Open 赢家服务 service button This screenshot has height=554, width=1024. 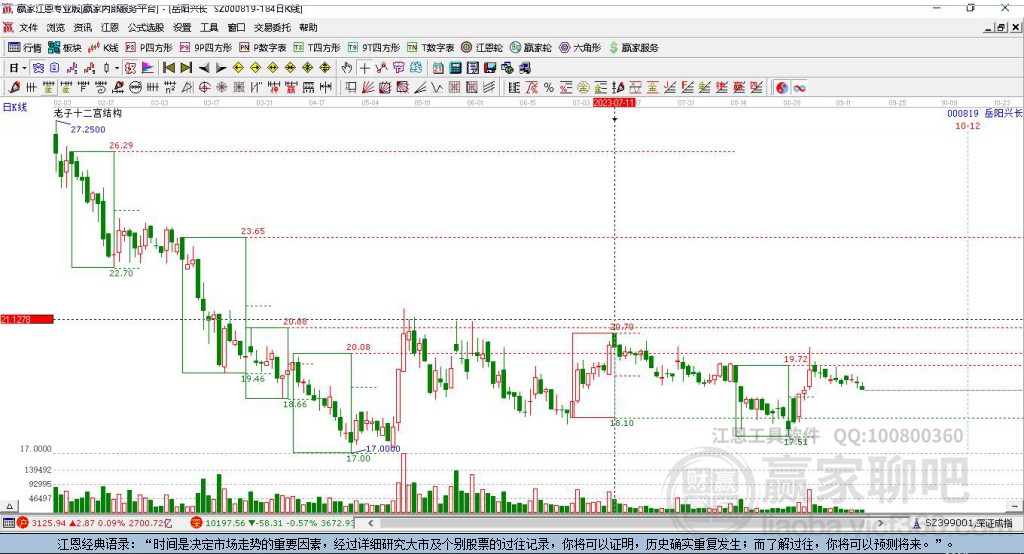coord(633,48)
